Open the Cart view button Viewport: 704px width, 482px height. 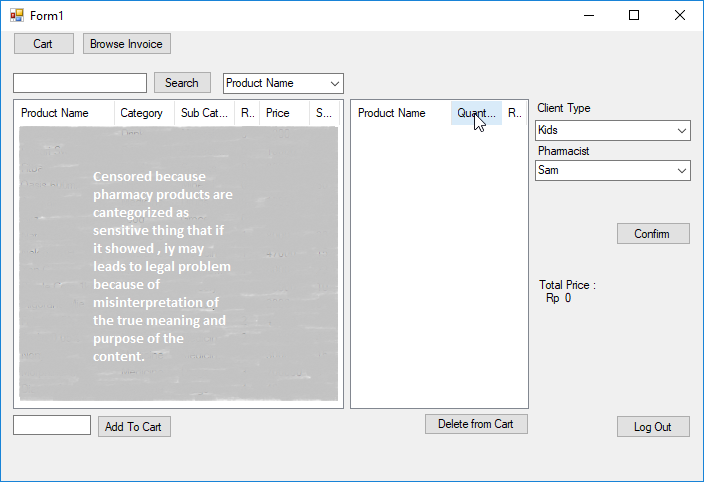point(43,44)
